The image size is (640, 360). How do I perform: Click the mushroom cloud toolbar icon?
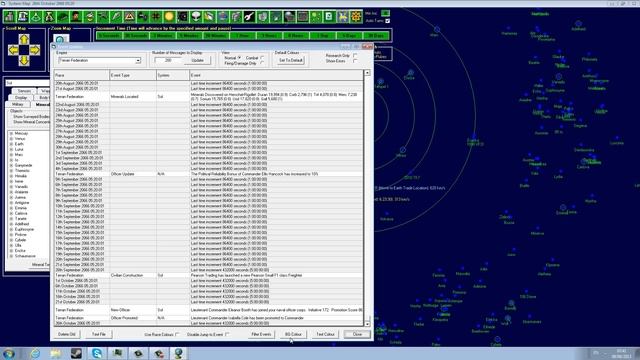[196, 17]
